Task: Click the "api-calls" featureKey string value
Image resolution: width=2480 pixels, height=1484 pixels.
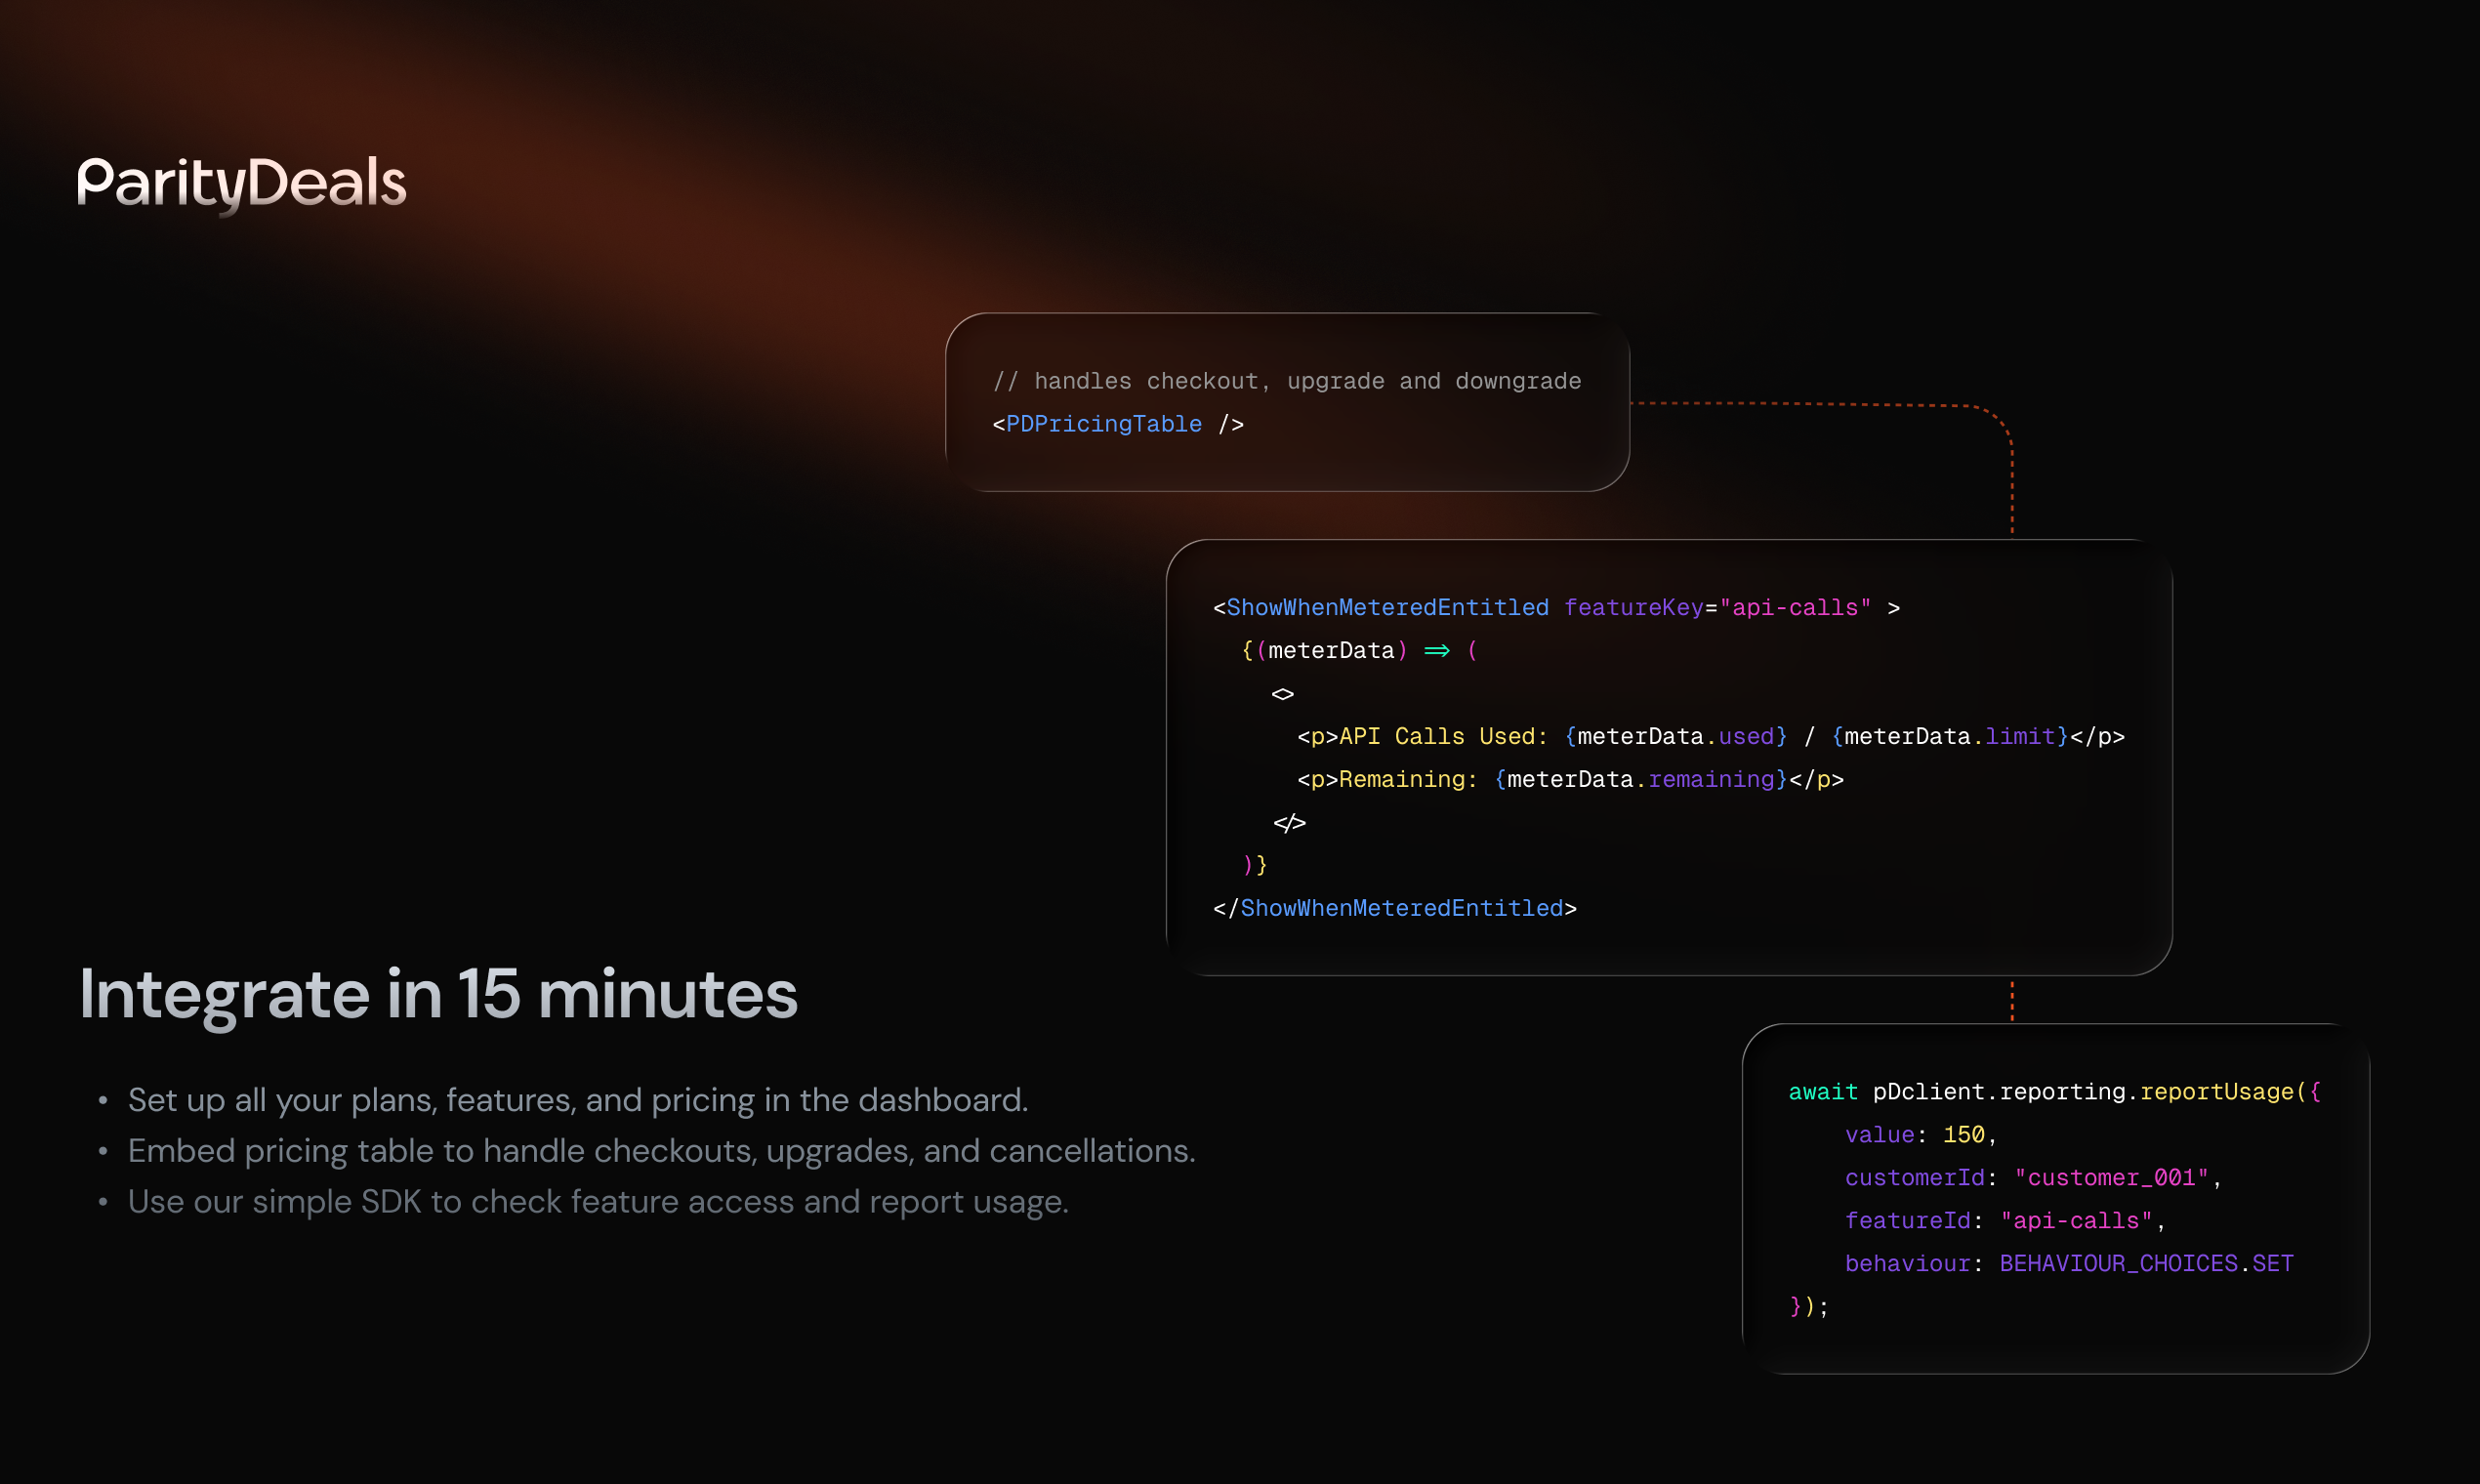Action: [x=1795, y=607]
